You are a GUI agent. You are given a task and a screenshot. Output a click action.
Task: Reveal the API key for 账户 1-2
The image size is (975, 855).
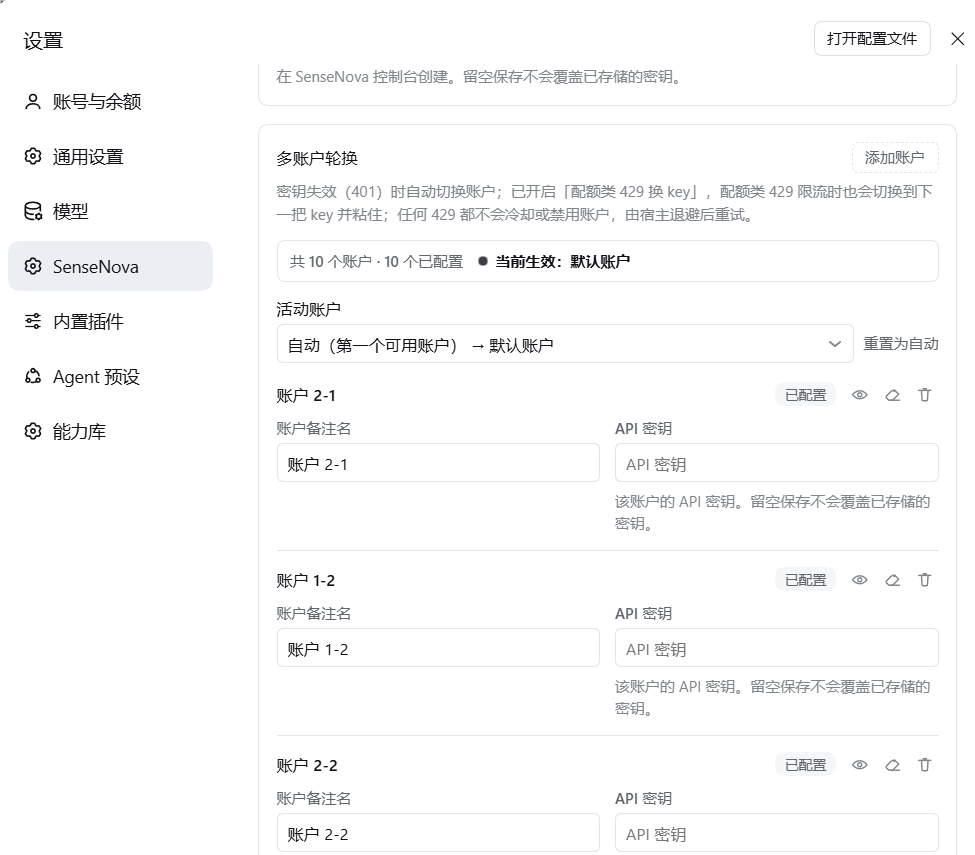859,580
